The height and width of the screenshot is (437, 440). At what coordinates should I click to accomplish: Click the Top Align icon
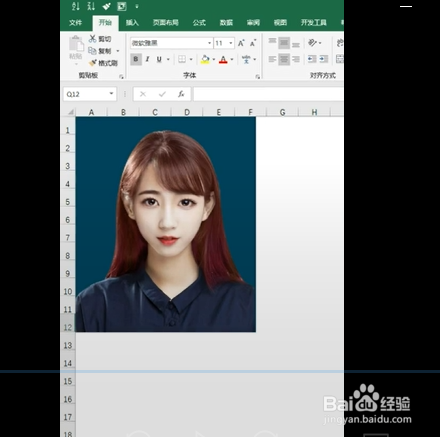pyautogui.click(x=272, y=42)
